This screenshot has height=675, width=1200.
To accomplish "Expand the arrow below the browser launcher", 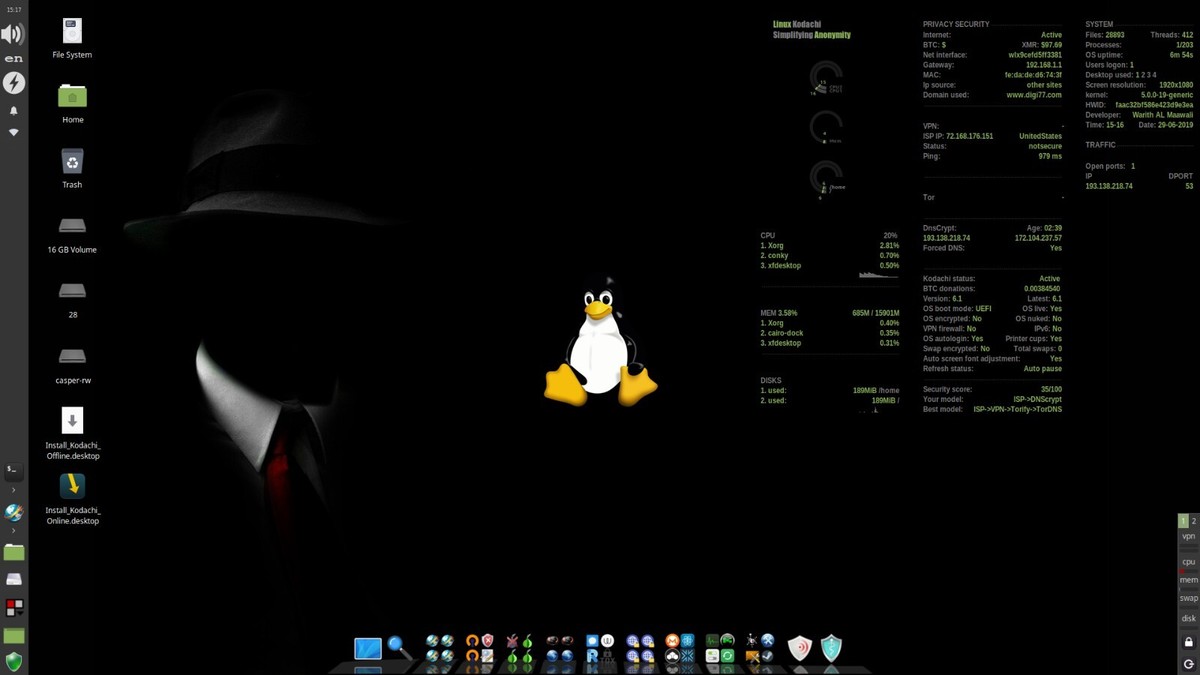I will click(13, 530).
